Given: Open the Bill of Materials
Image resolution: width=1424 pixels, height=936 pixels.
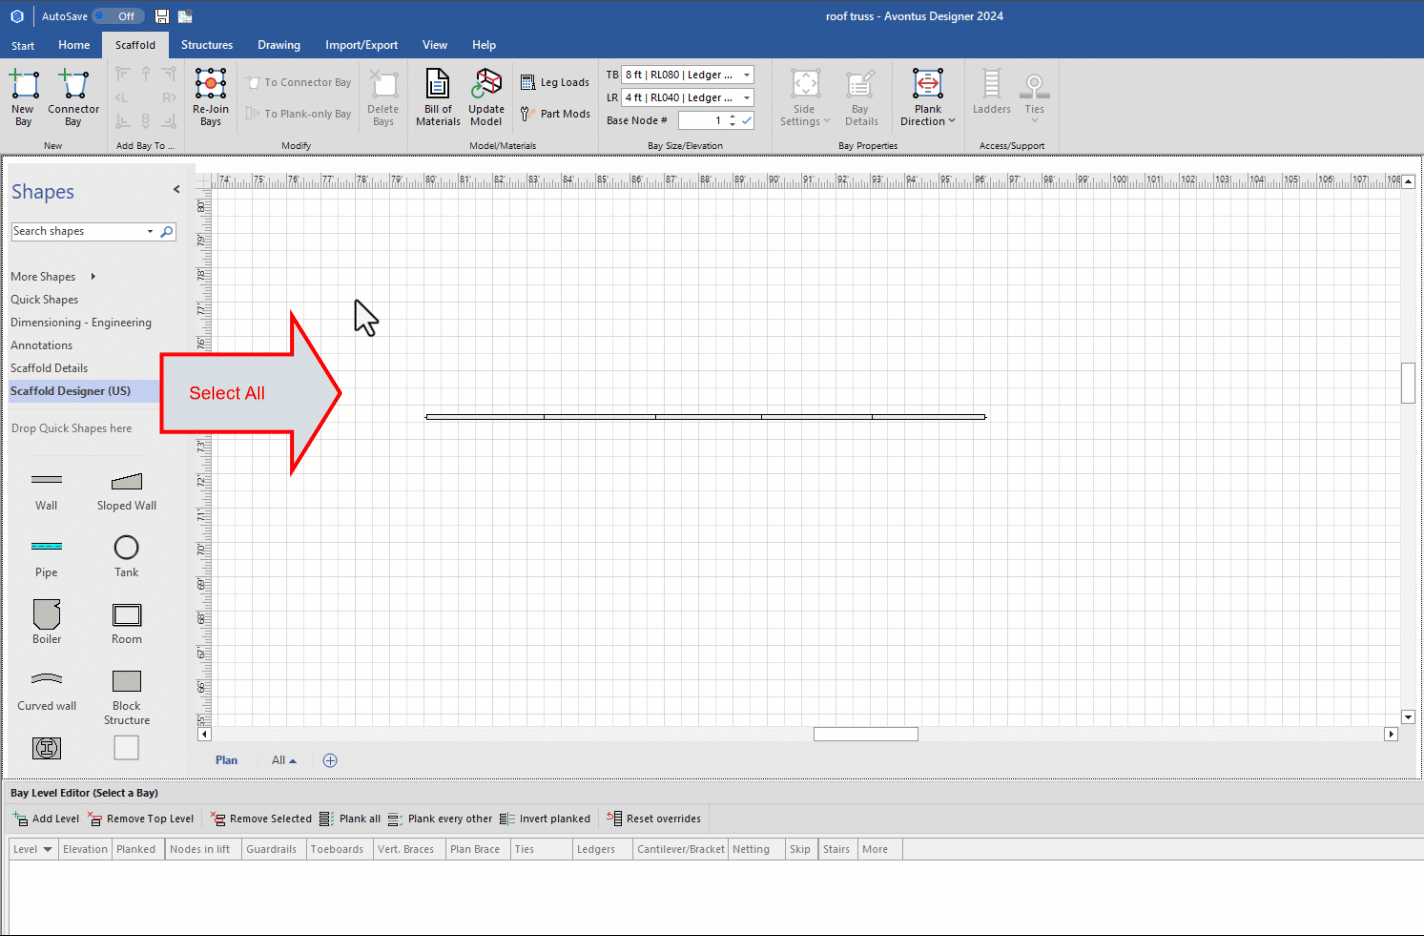Looking at the screenshot, I should [x=438, y=84].
